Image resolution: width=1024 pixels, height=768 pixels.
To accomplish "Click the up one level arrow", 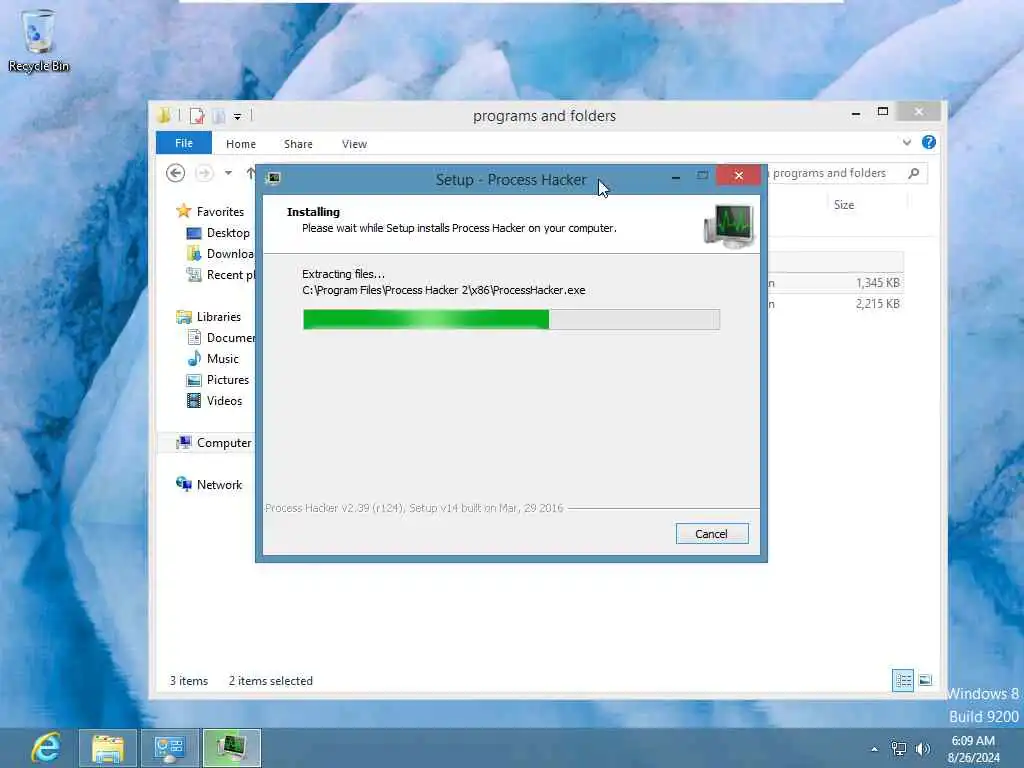I will click(x=250, y=173).
